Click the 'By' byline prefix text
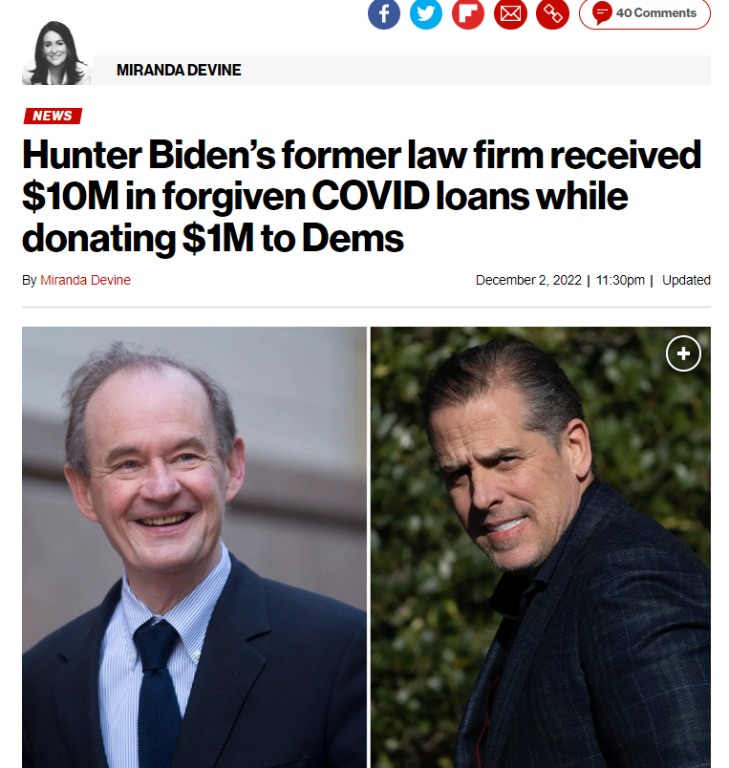The image size is (729, 768). pyautogui.click(x=29, y=280)
